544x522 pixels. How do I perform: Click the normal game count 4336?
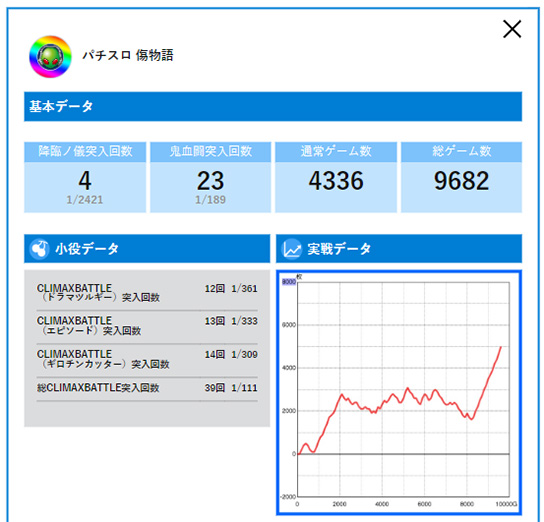click(336, 181)
